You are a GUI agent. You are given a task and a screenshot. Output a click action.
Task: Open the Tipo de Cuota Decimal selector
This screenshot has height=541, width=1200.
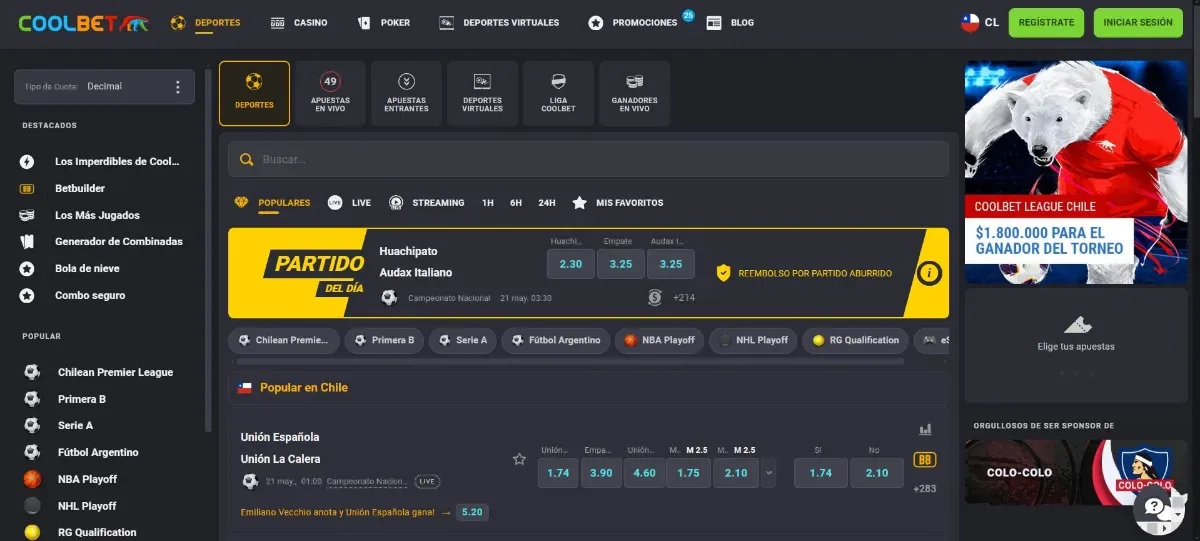click(104, 87)
